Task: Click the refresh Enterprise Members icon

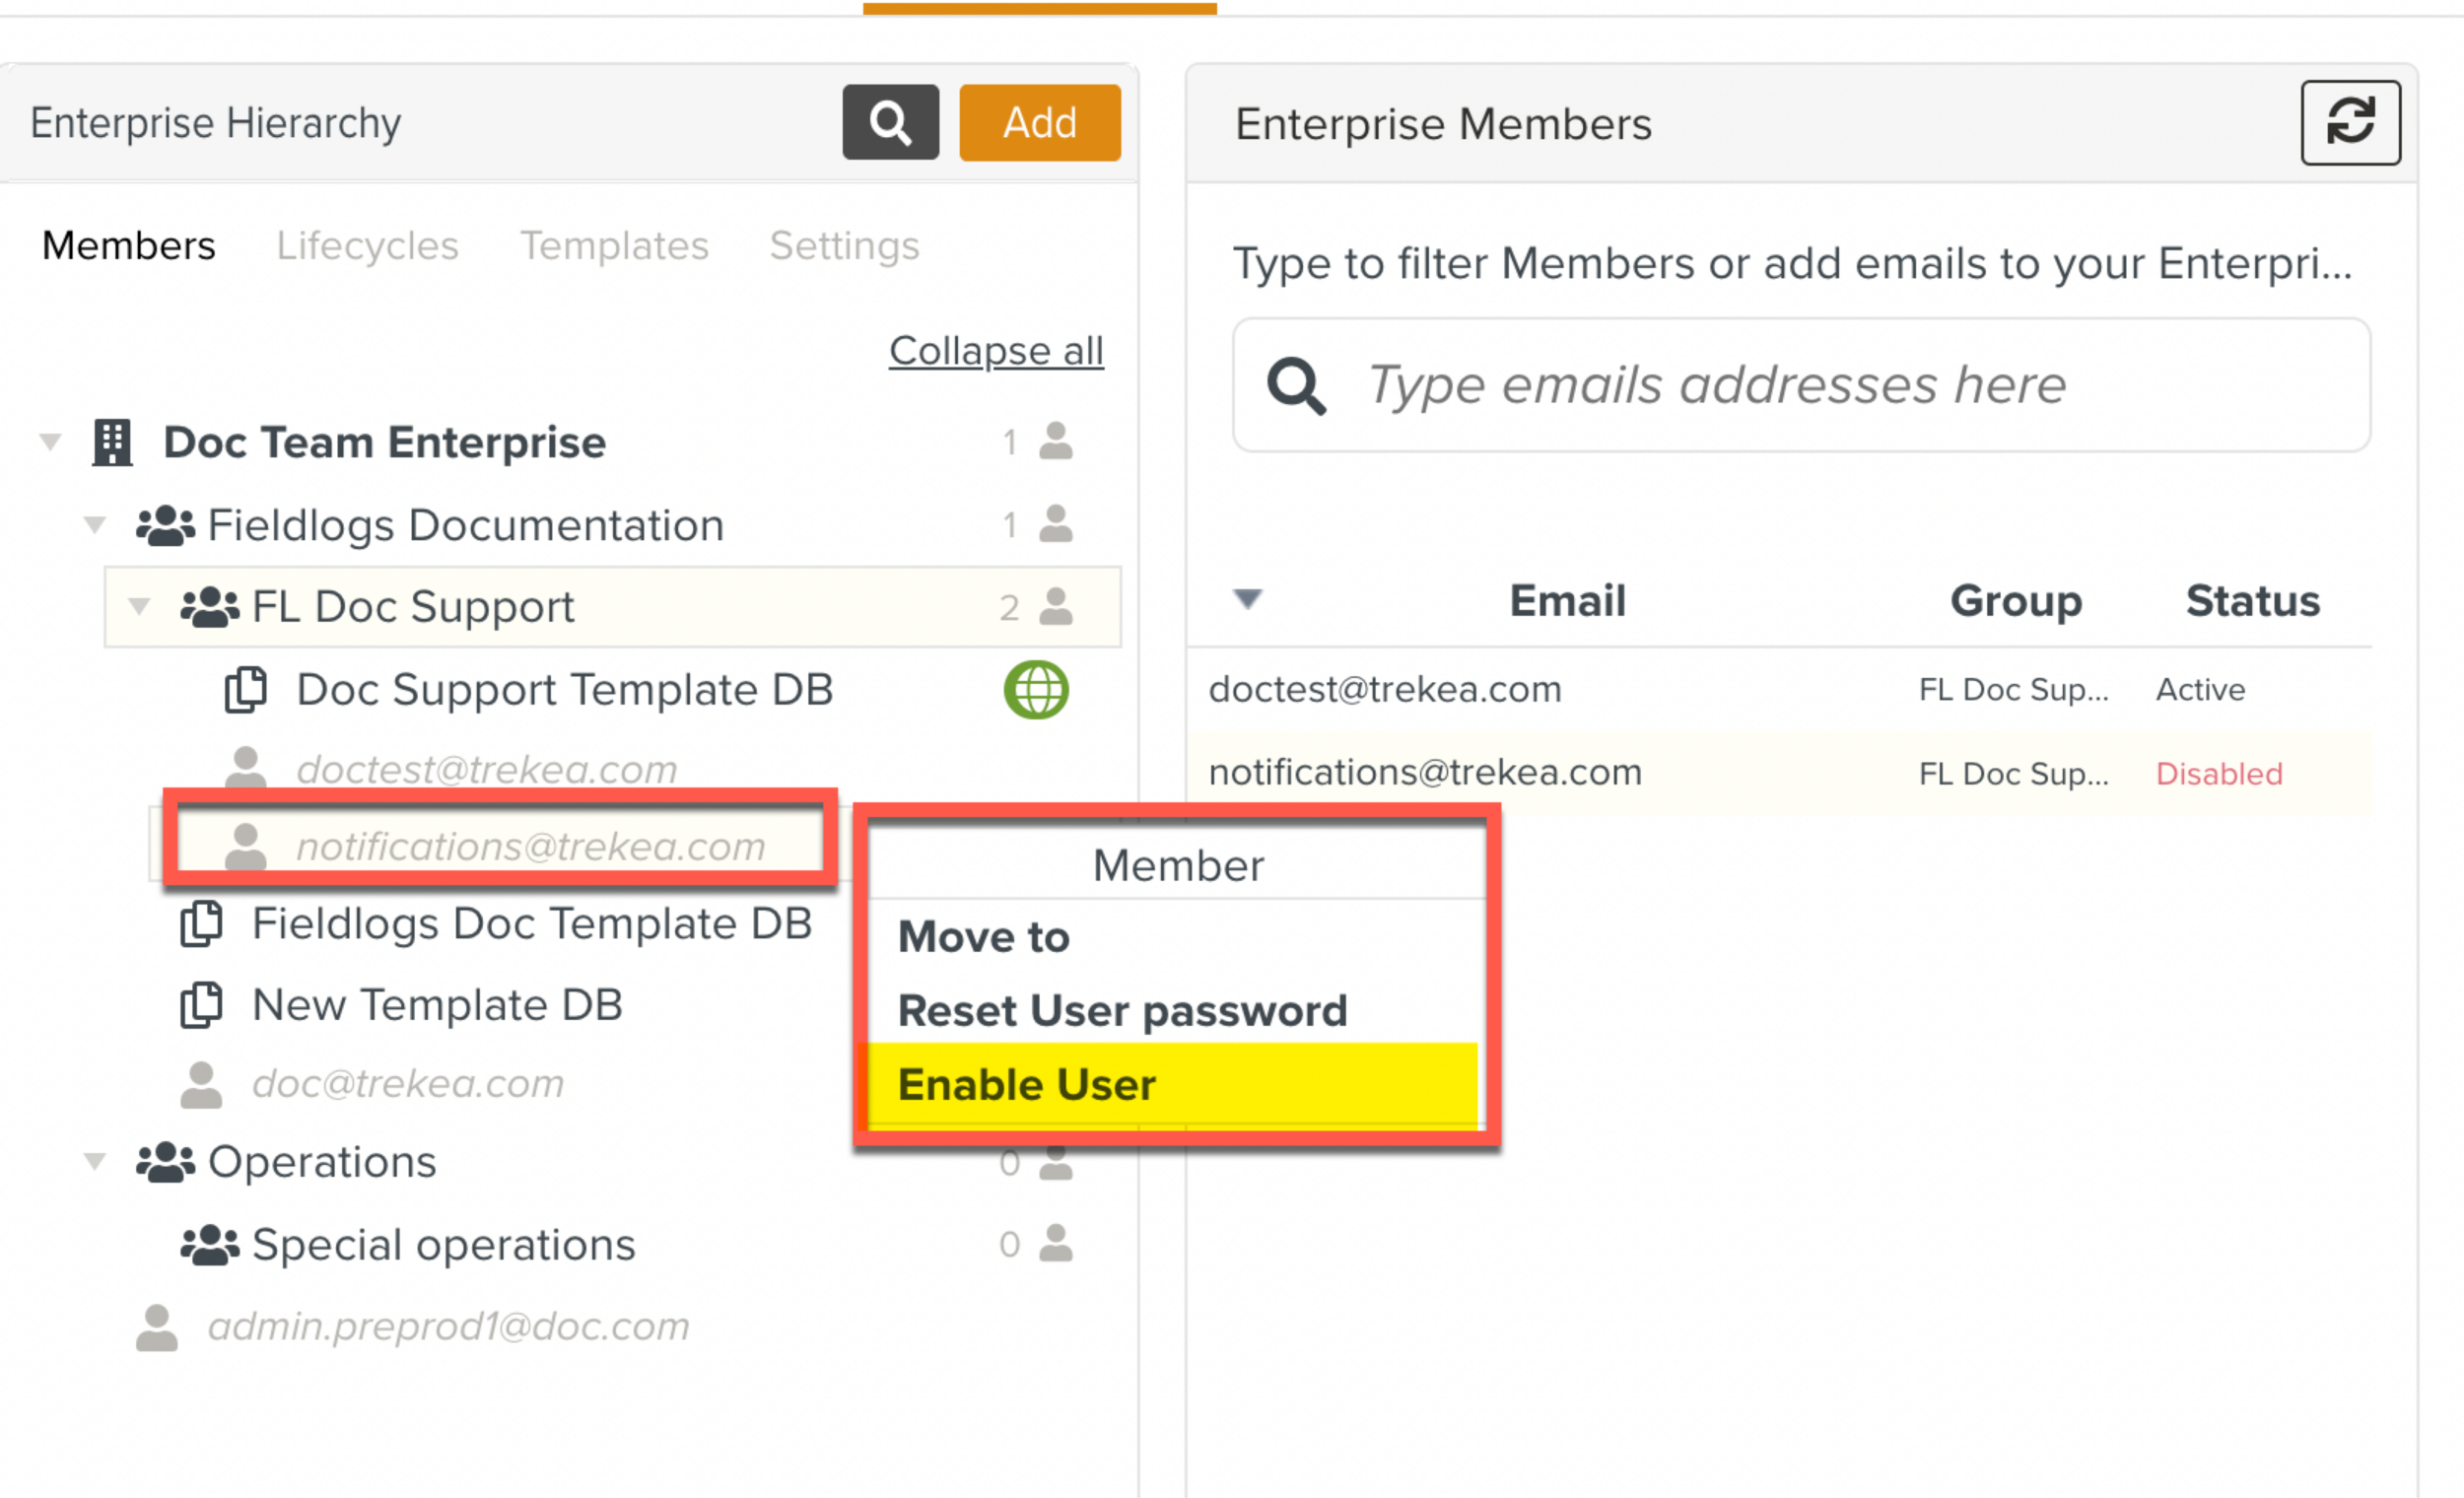Action: click(2349, 122)
